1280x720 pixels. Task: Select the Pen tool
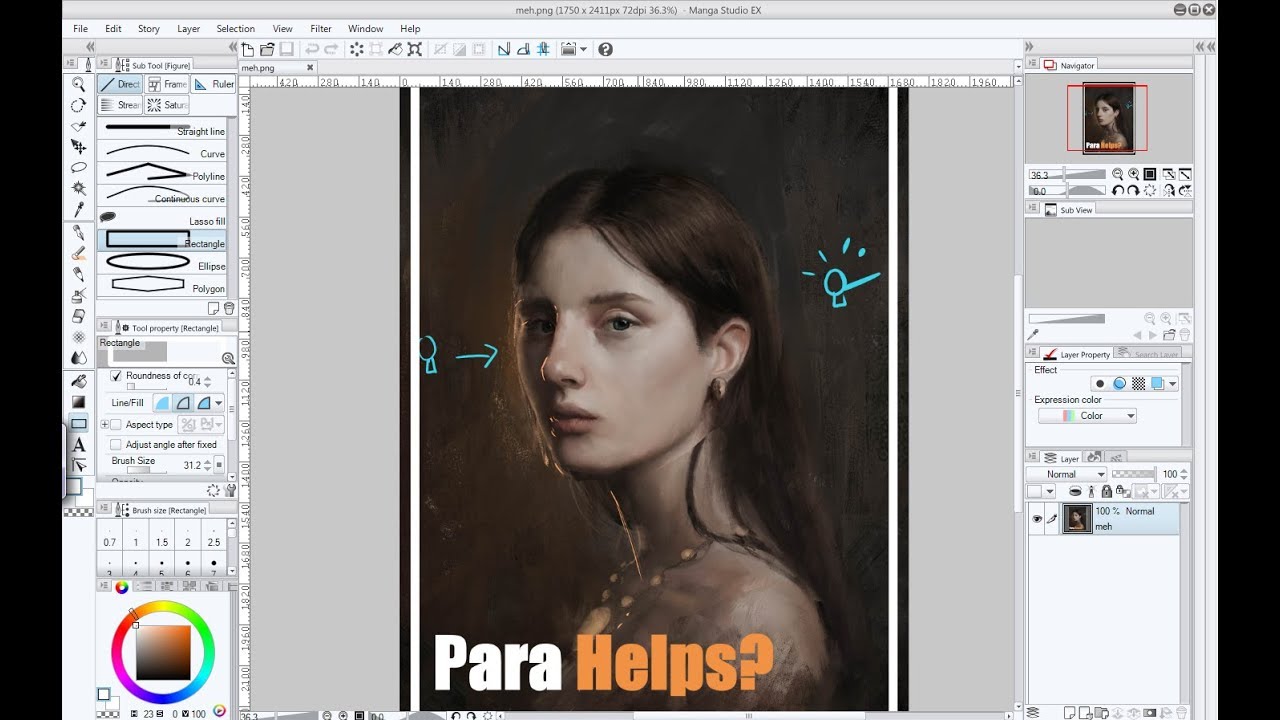[x=78, y=232]
